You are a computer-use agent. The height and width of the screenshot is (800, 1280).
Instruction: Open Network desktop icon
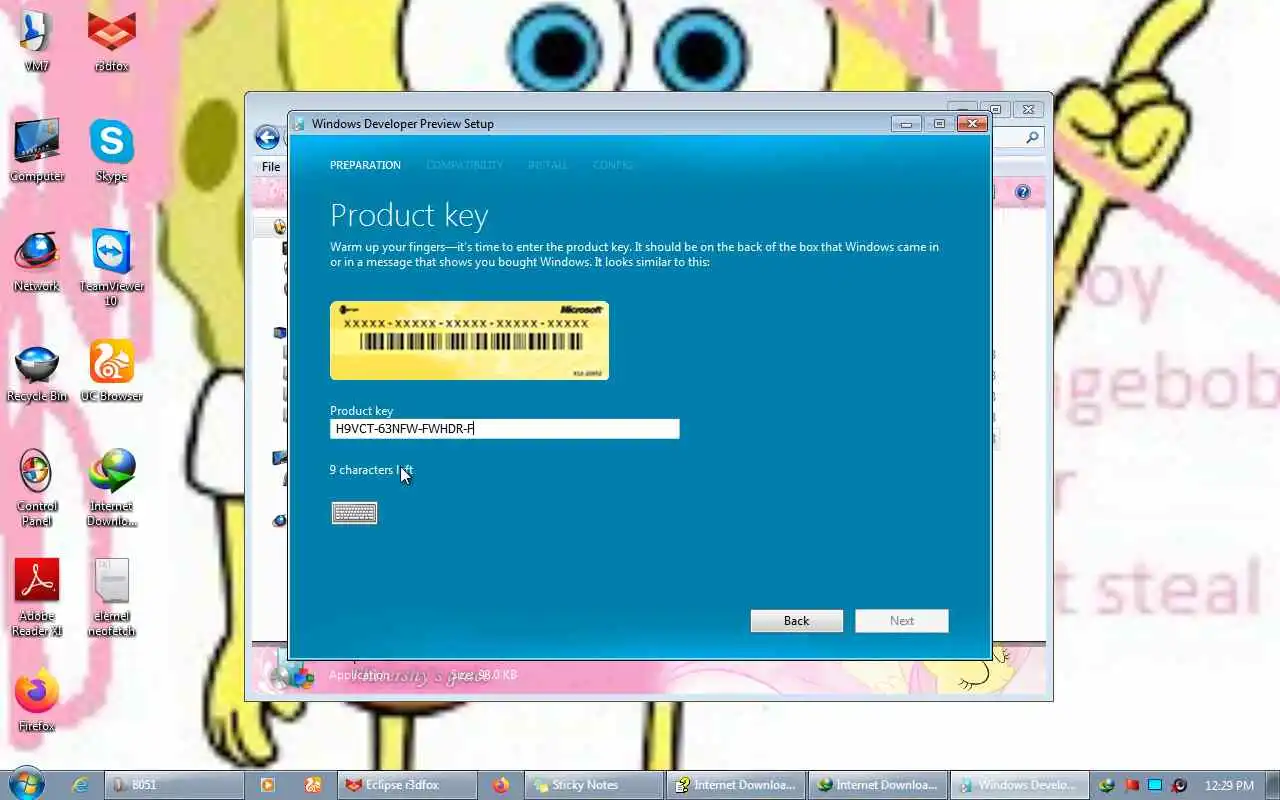coord(37,261)
